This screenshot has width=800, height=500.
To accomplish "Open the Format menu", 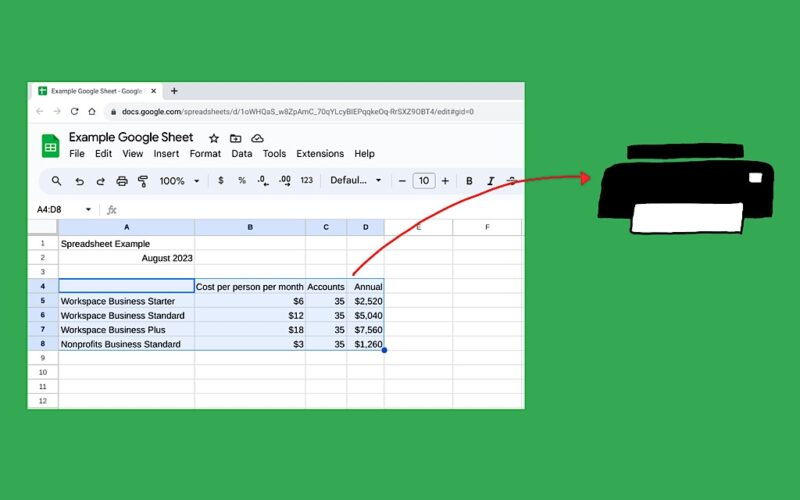I will (205, 154).
